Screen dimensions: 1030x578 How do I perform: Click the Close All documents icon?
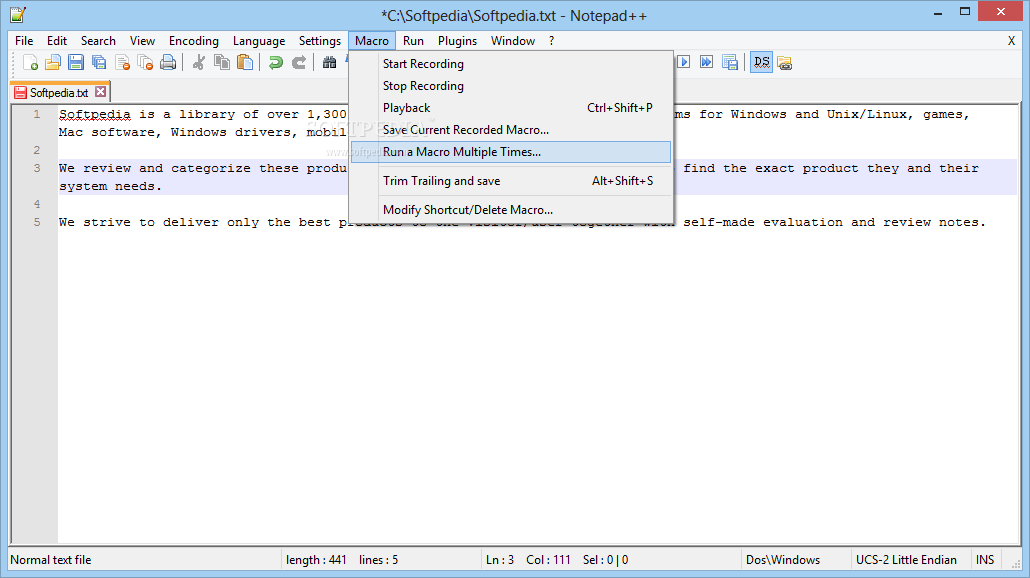pyautogui.click(x=145, y=63)
